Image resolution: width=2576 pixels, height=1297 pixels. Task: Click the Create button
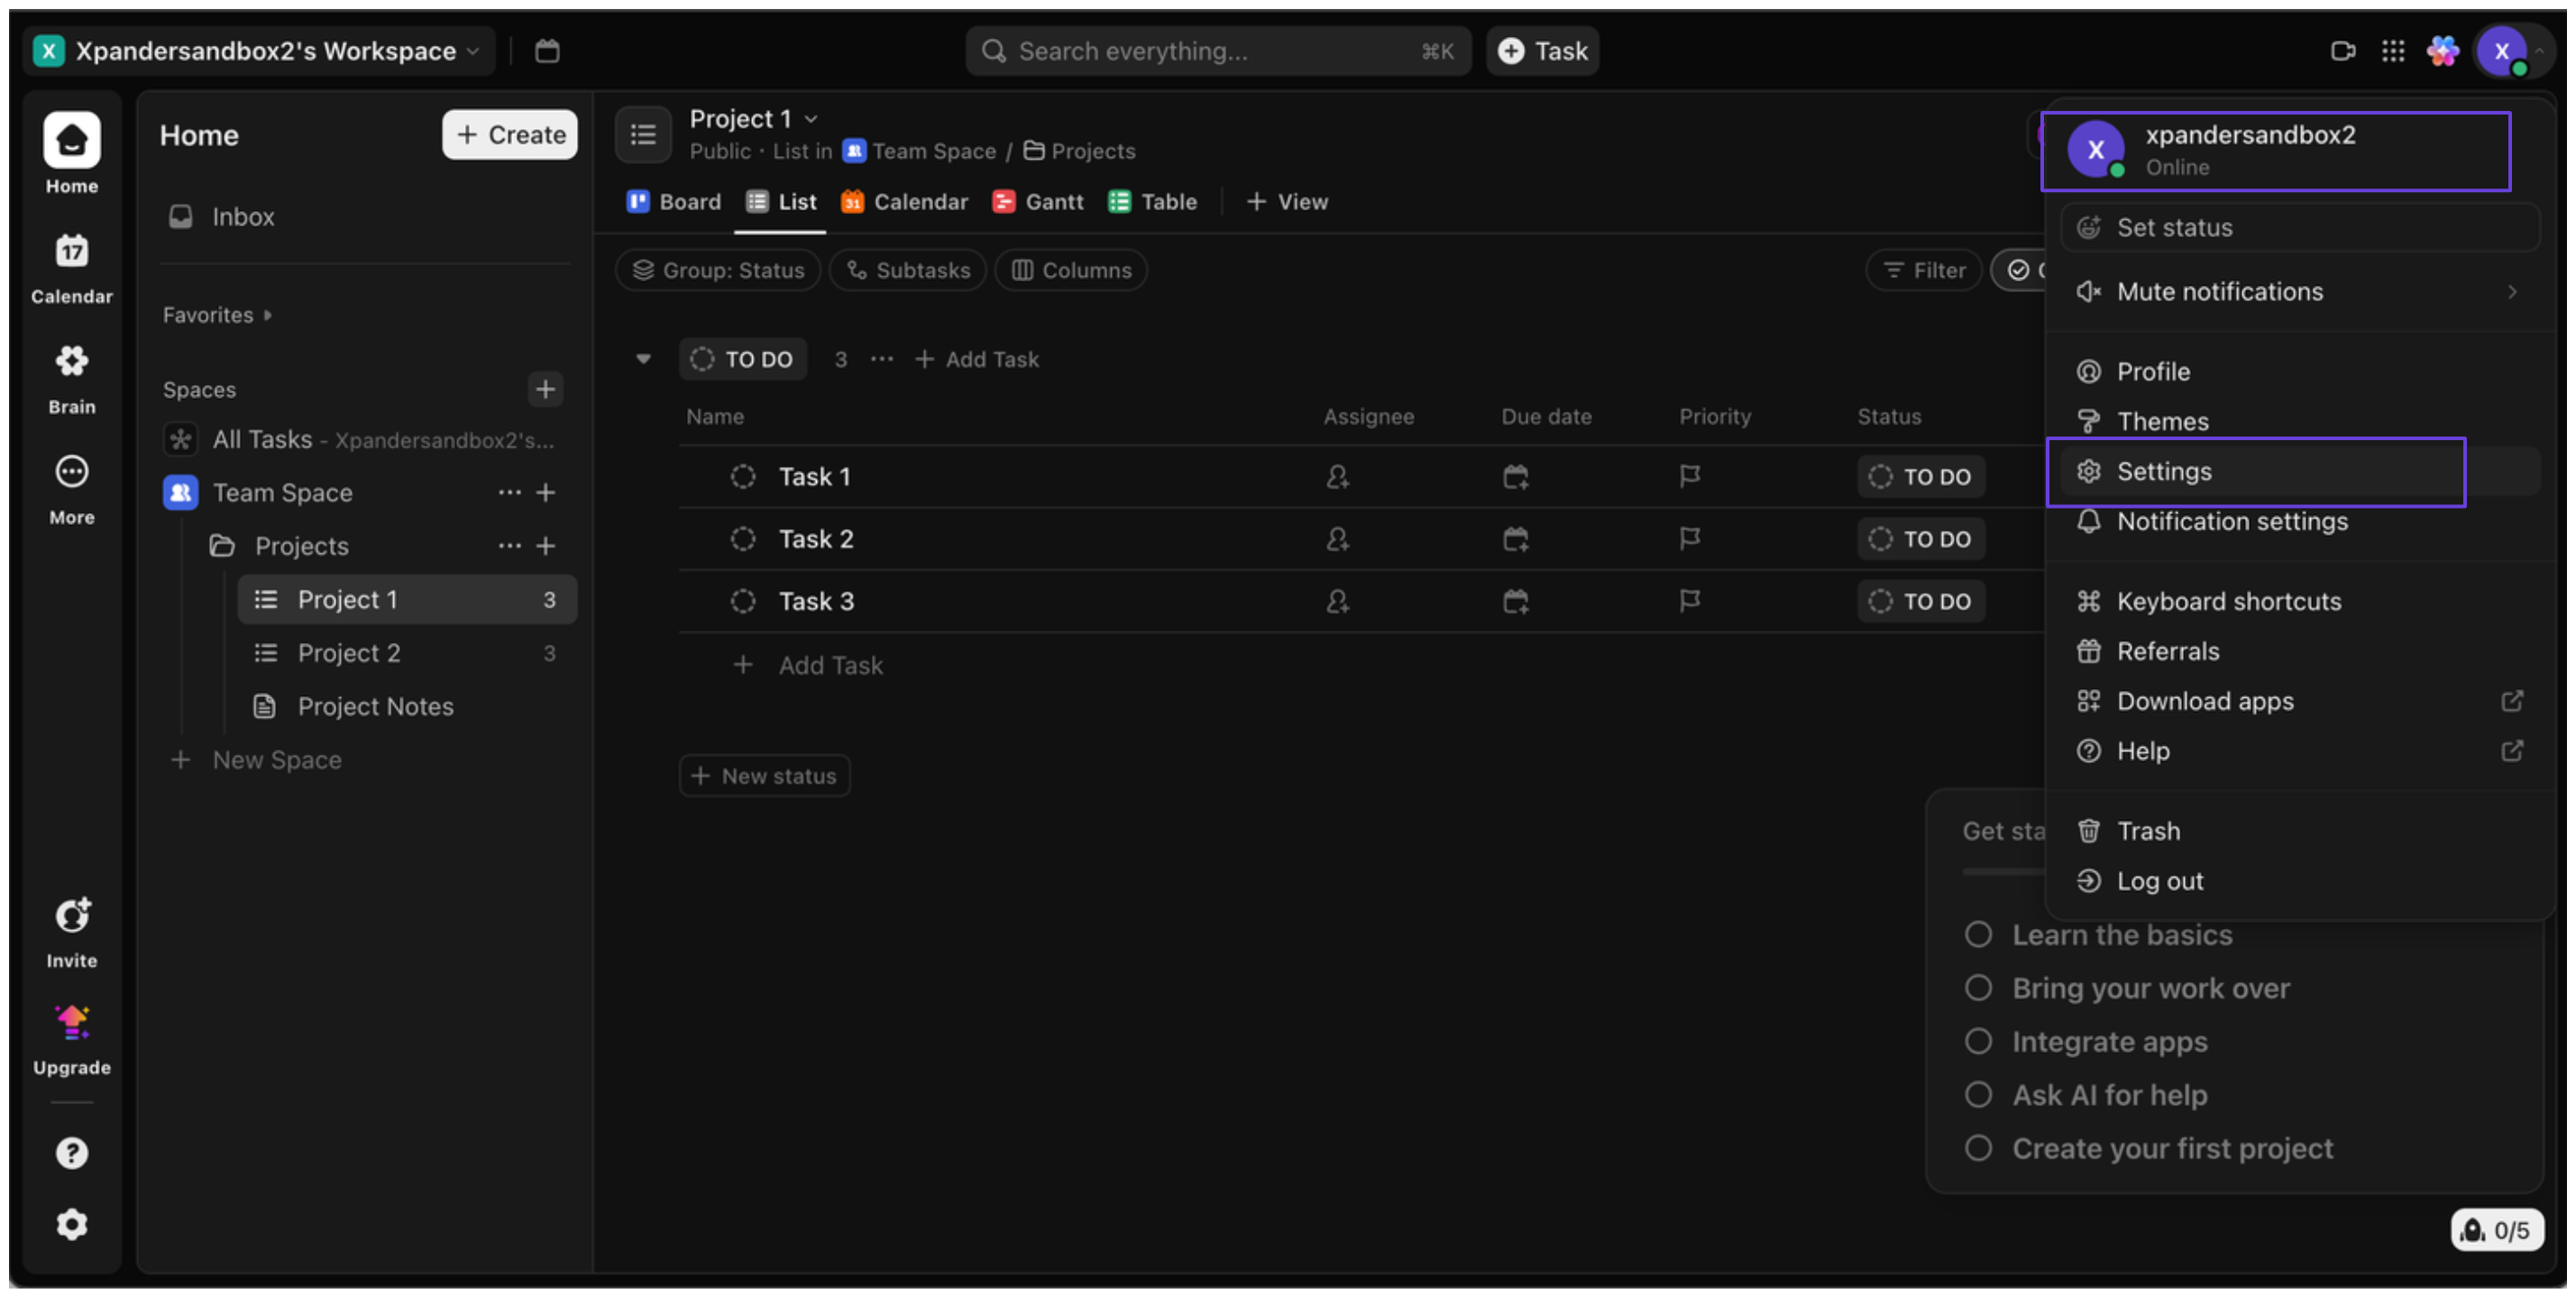(x=510, y=135)
